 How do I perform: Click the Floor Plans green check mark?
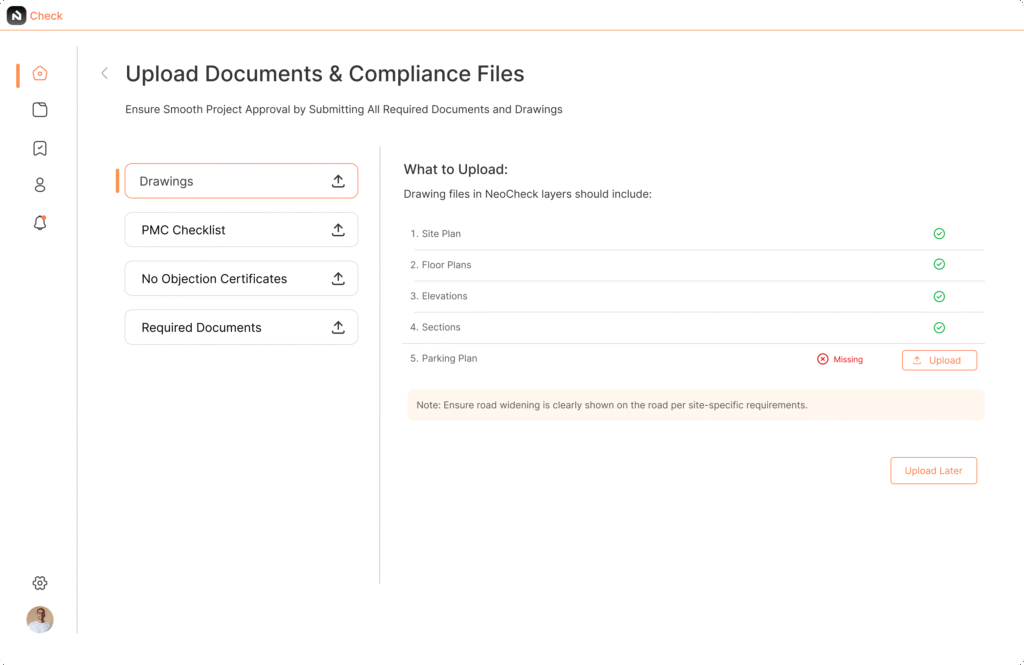(x=939, y=265)
